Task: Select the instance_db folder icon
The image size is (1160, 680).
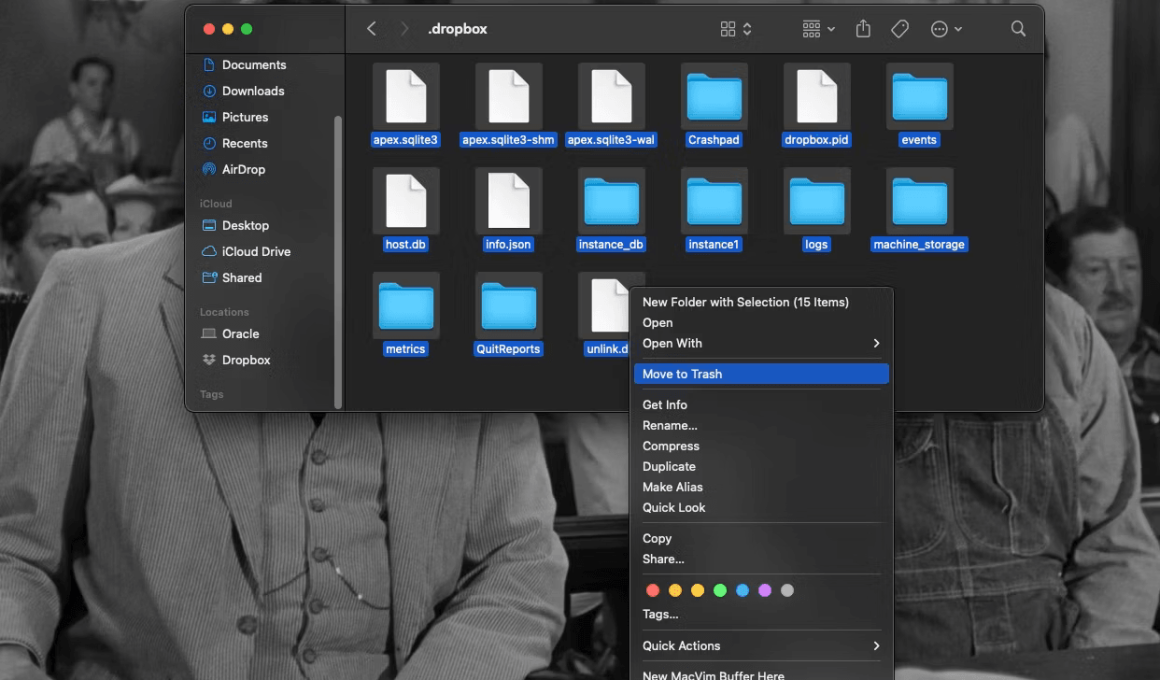Action: tap(611, 201)
